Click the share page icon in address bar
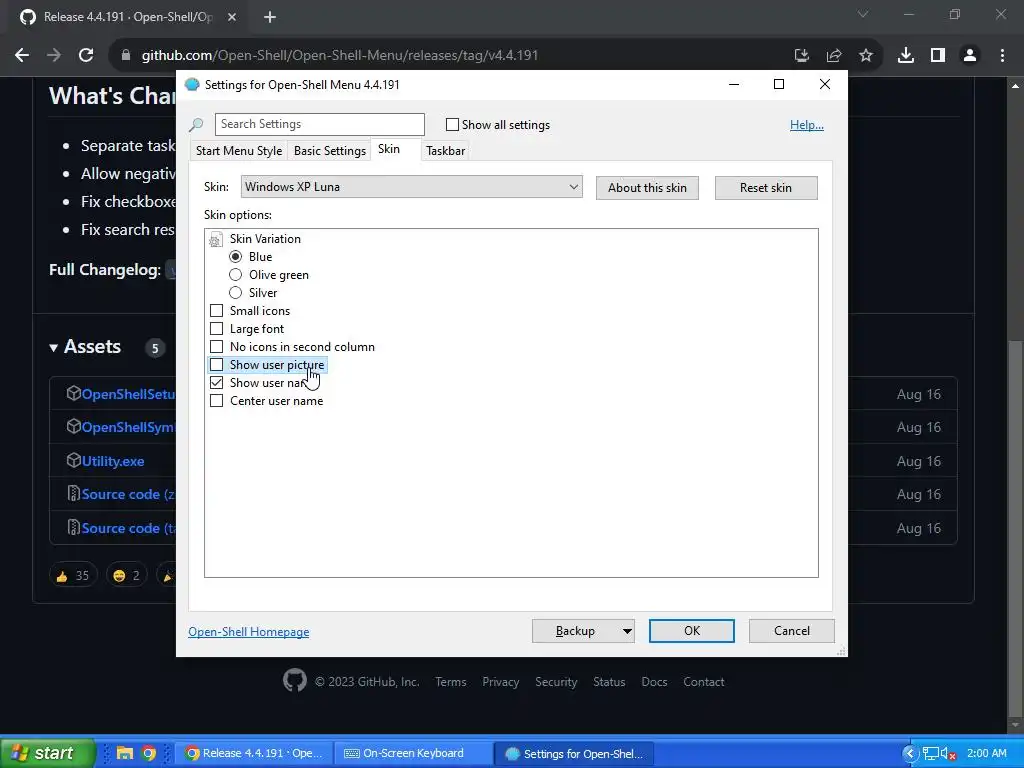The image size is (1024, 768). coord(834,56)
